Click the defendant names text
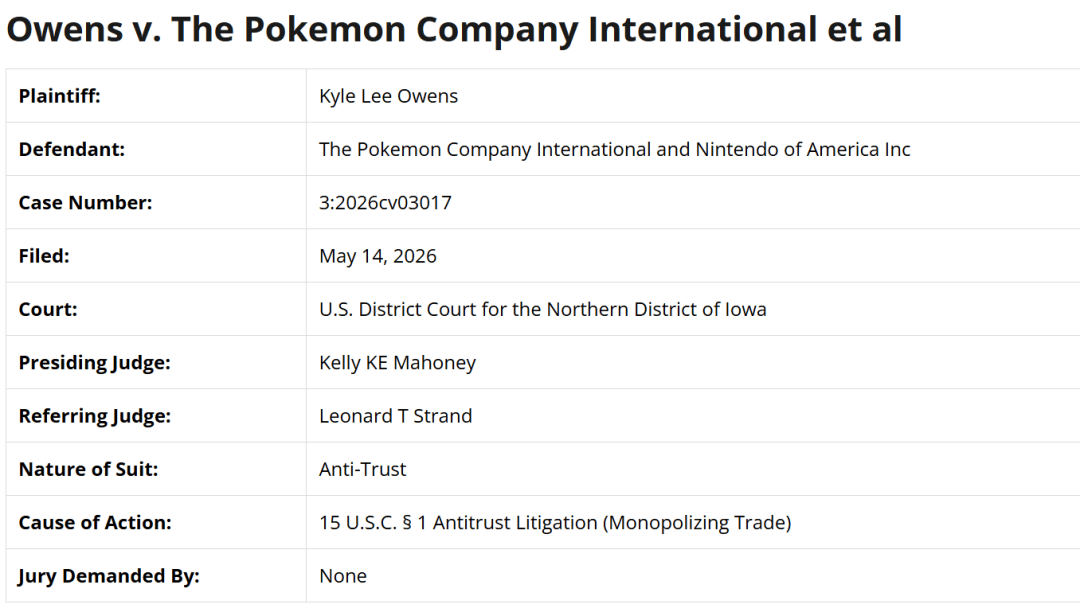The width and height of the screenshot is (1080, 616). click(x=614, y=150)
